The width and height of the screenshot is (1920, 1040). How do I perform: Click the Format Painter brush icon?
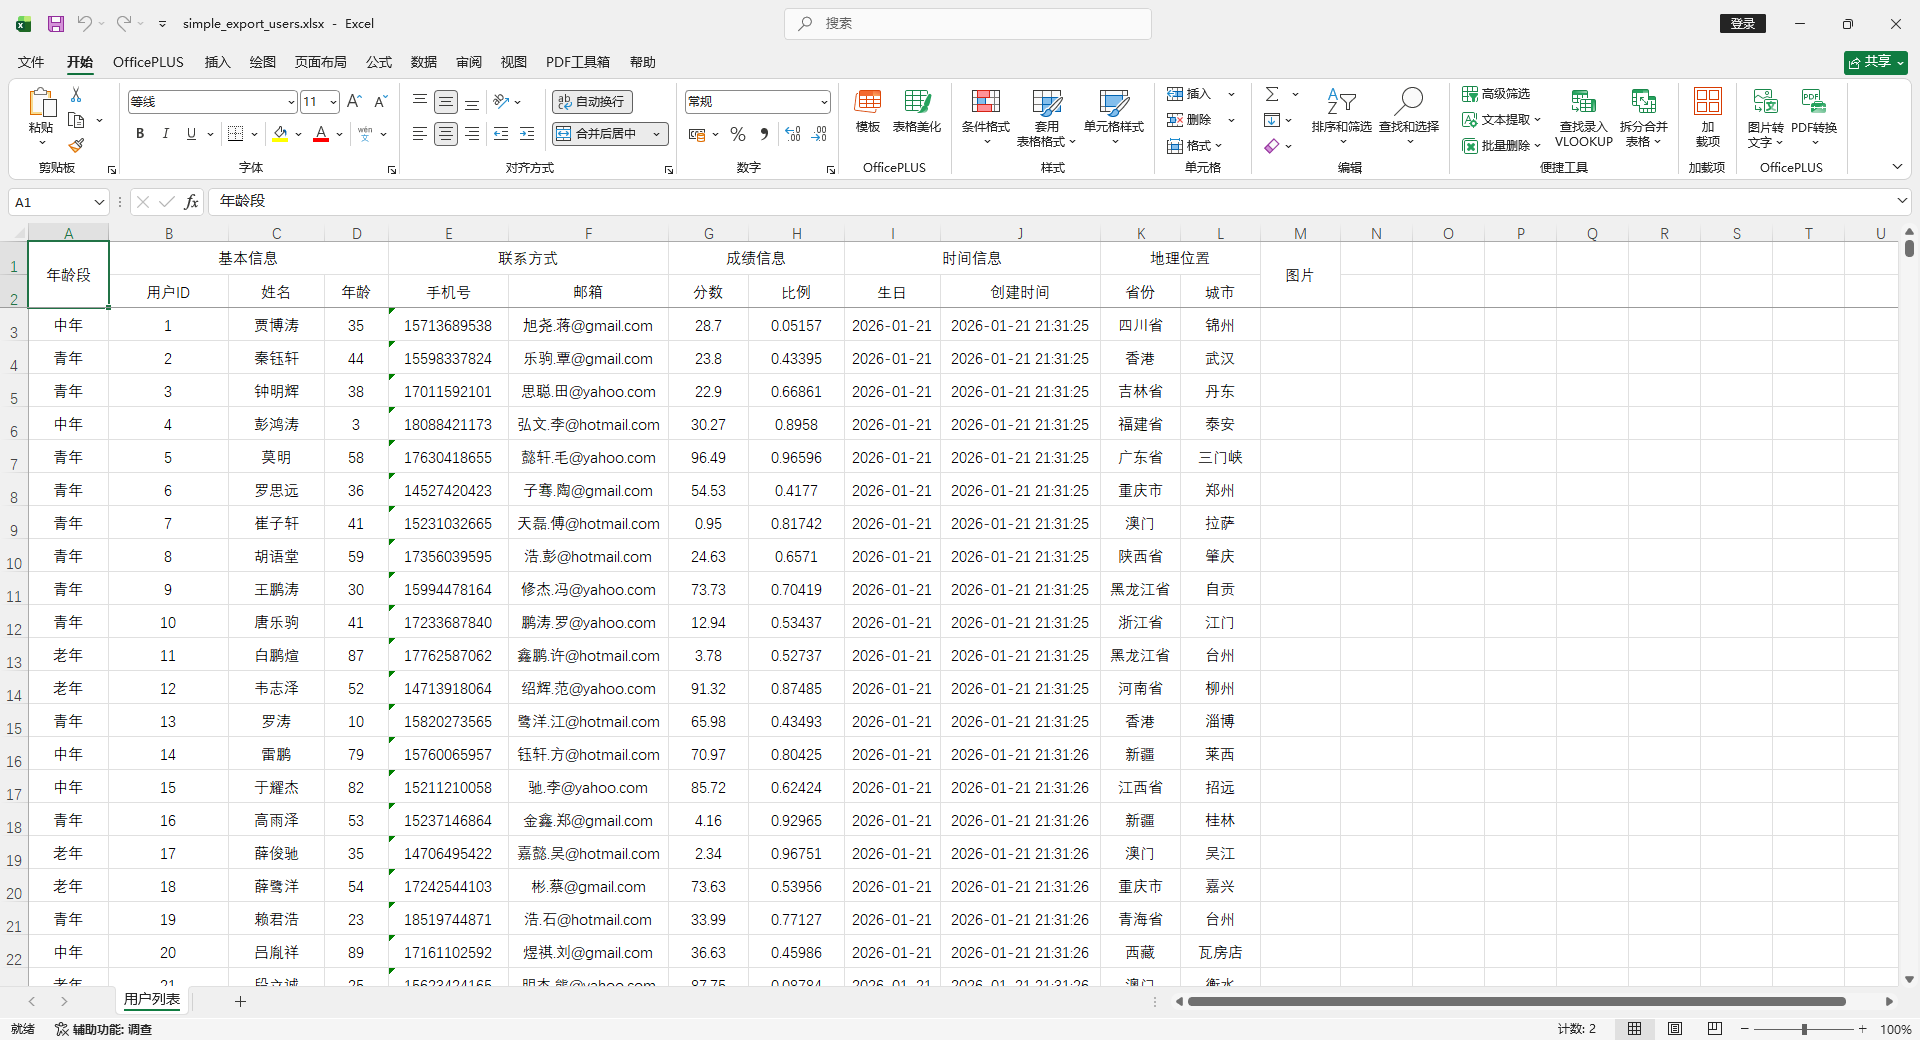[76, 145]
